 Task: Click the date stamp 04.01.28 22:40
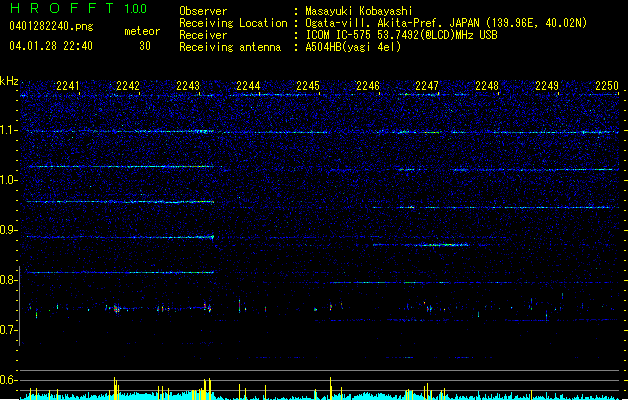tap(51, 46)
